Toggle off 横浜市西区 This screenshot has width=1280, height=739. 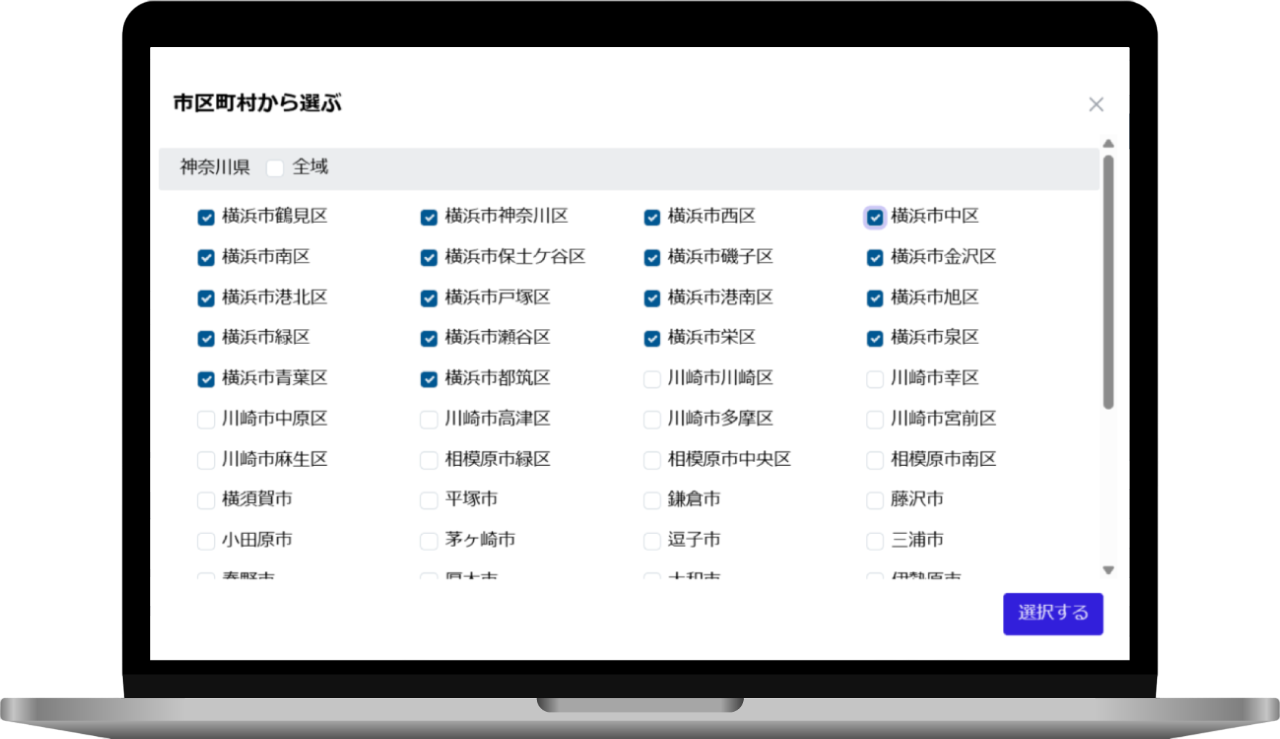click(x=652, y=217)
